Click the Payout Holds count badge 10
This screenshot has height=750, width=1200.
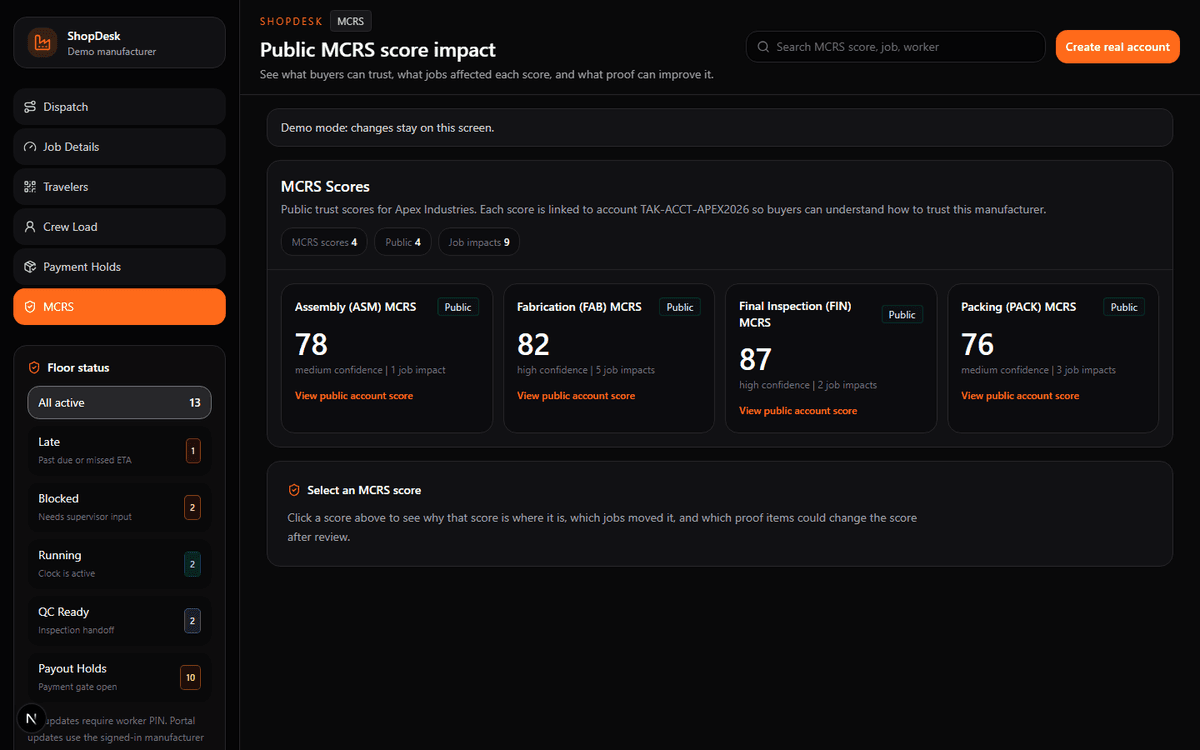tap(190, 677)
